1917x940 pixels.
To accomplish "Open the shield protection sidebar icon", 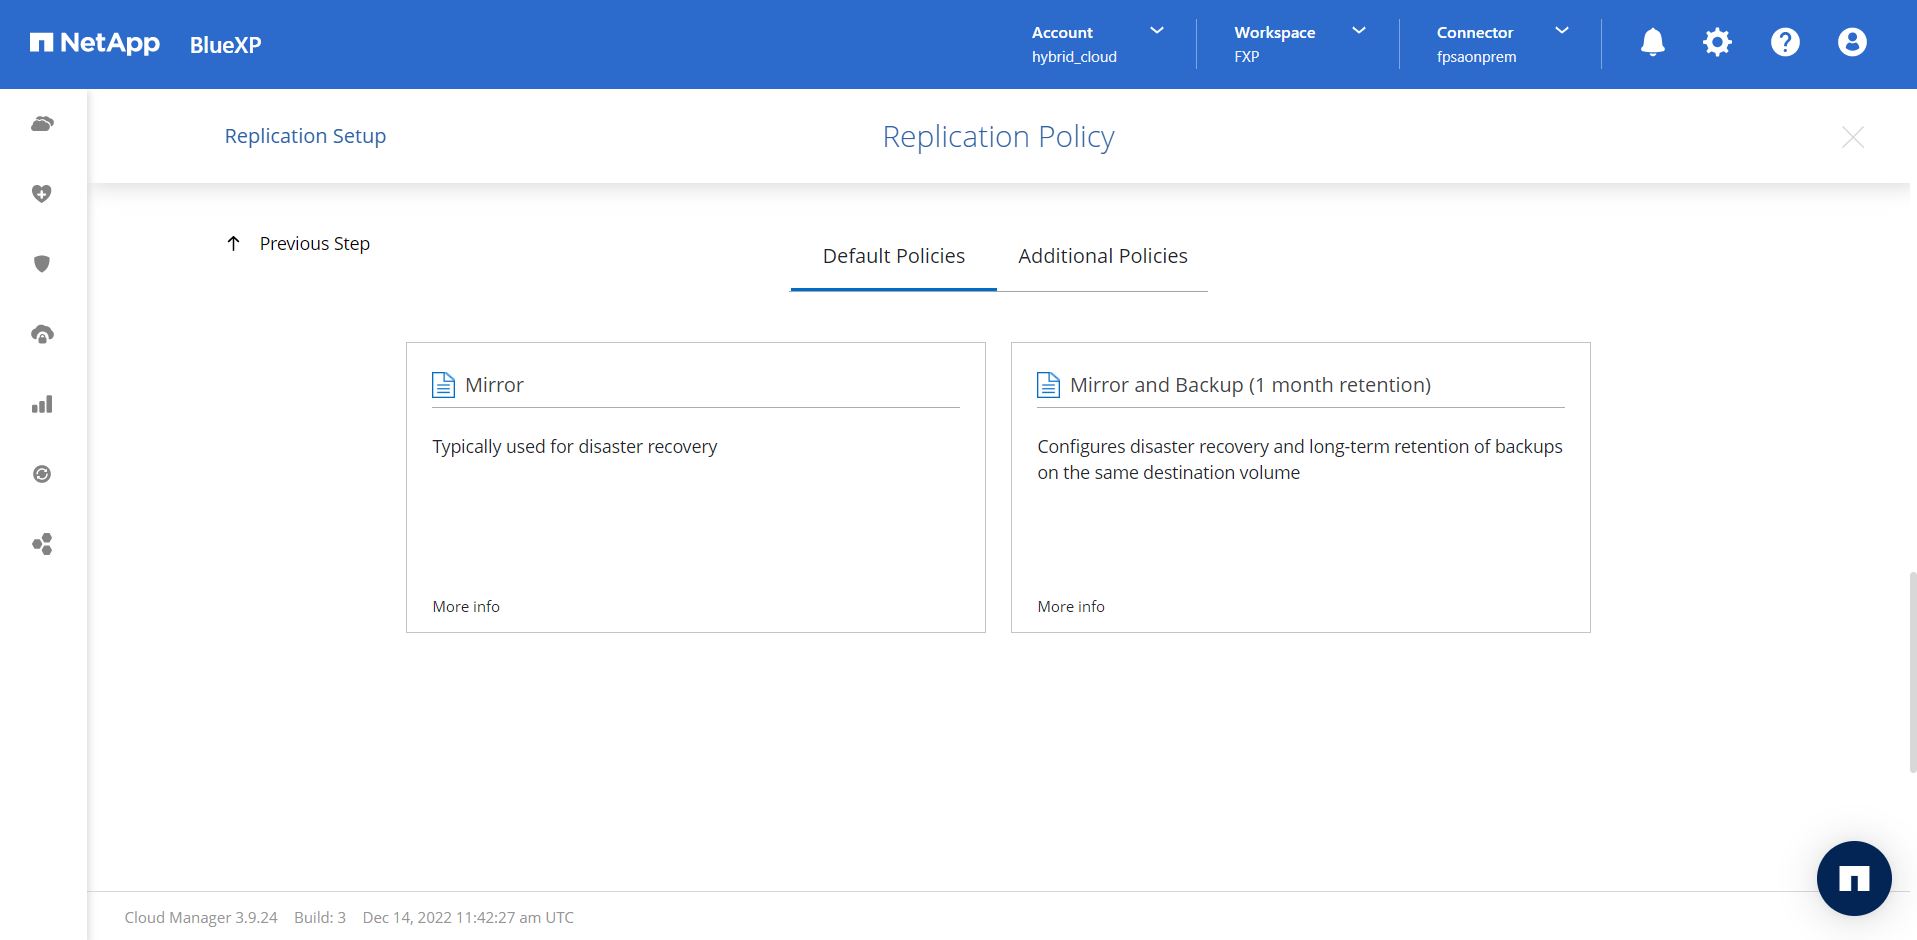I will click(x=42, y=264).
